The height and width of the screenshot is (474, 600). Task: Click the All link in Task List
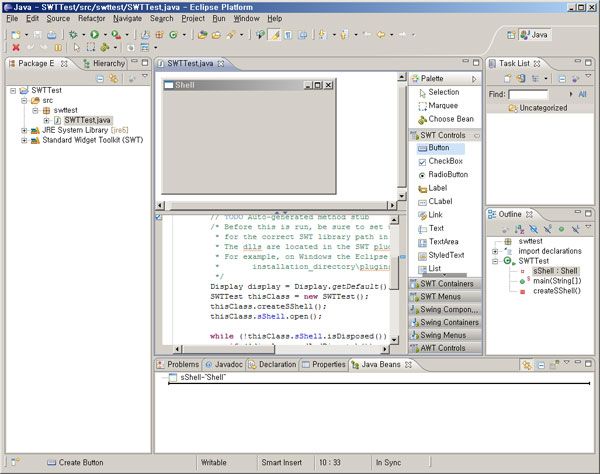pos(582,94)
